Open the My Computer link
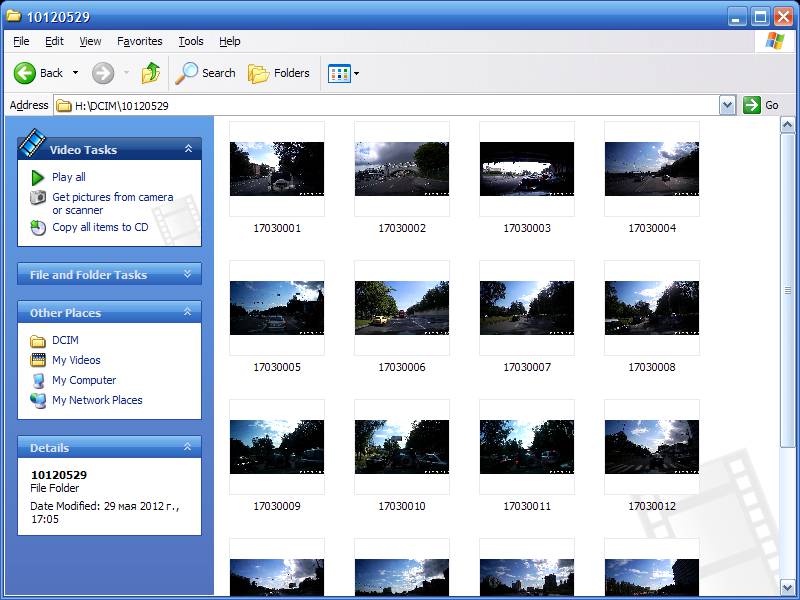This screenshot has width=800, height=600. point(84,380)
